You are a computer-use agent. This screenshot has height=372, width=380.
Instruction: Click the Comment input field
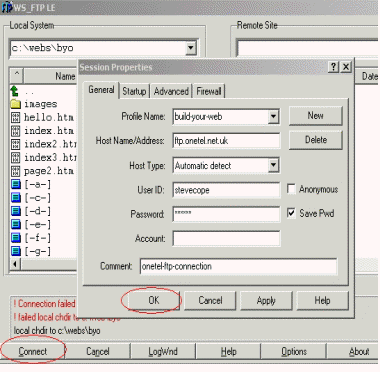pyautogui.click(x=238, y=266)
